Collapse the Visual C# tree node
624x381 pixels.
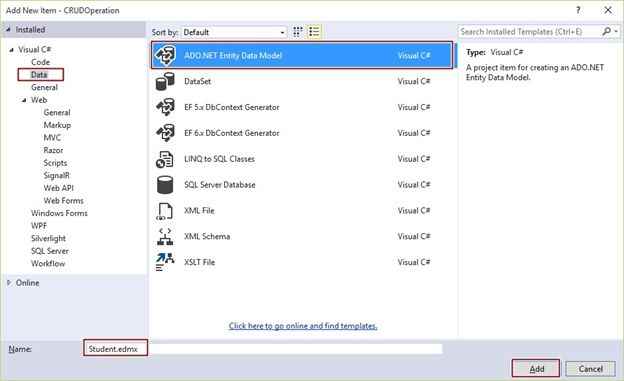(12, 50)
